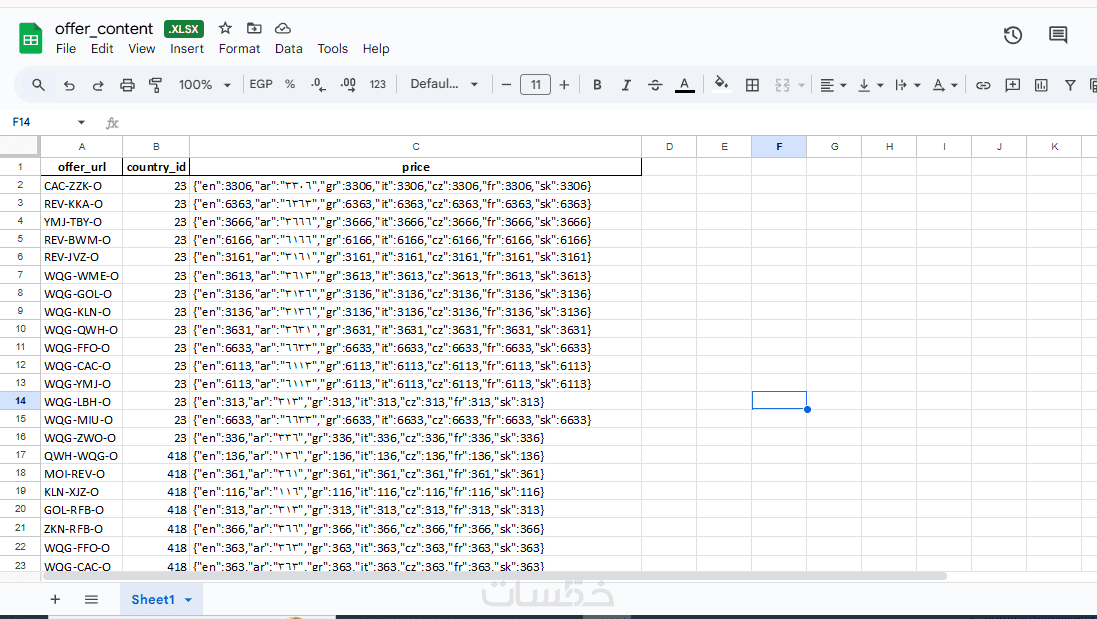Open the Edit menu
Screen dimensions: 1097x619
pos(101,48)
